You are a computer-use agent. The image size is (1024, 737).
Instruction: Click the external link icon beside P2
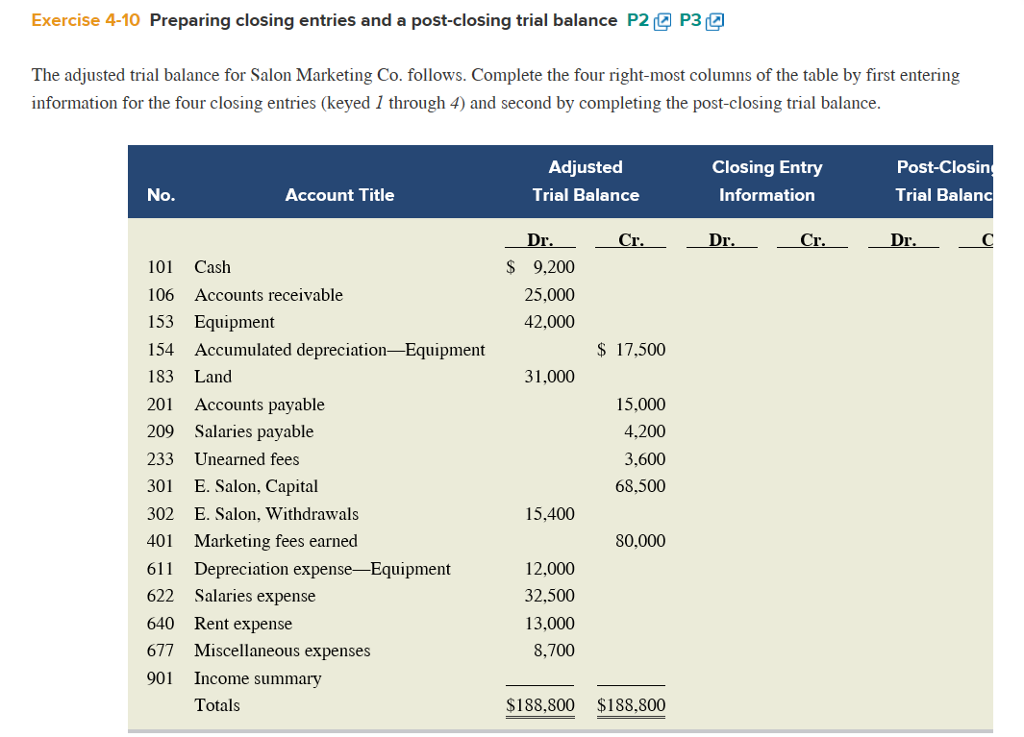click(x=662, y=22)
